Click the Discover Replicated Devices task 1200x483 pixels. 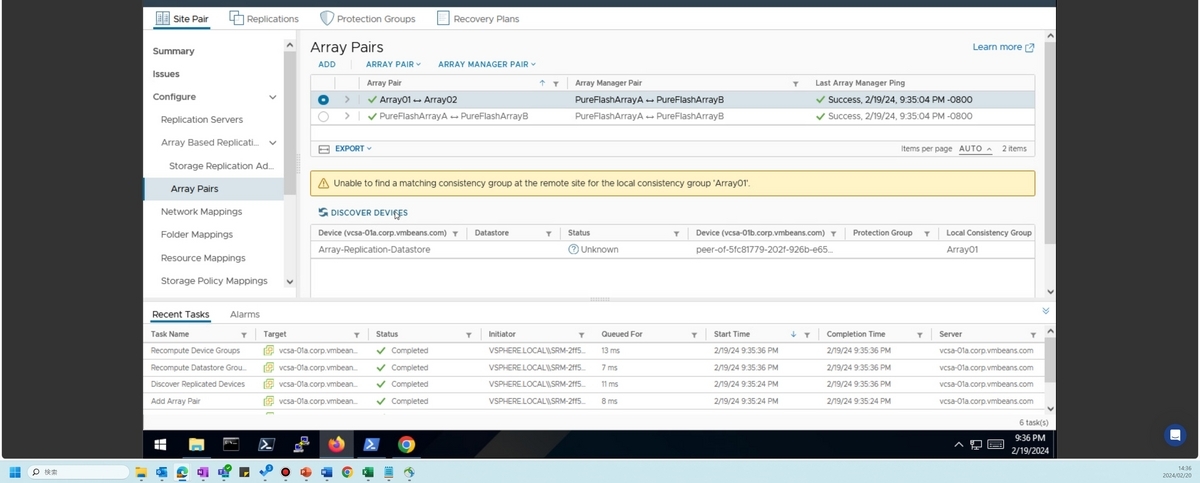coord(197,384)
